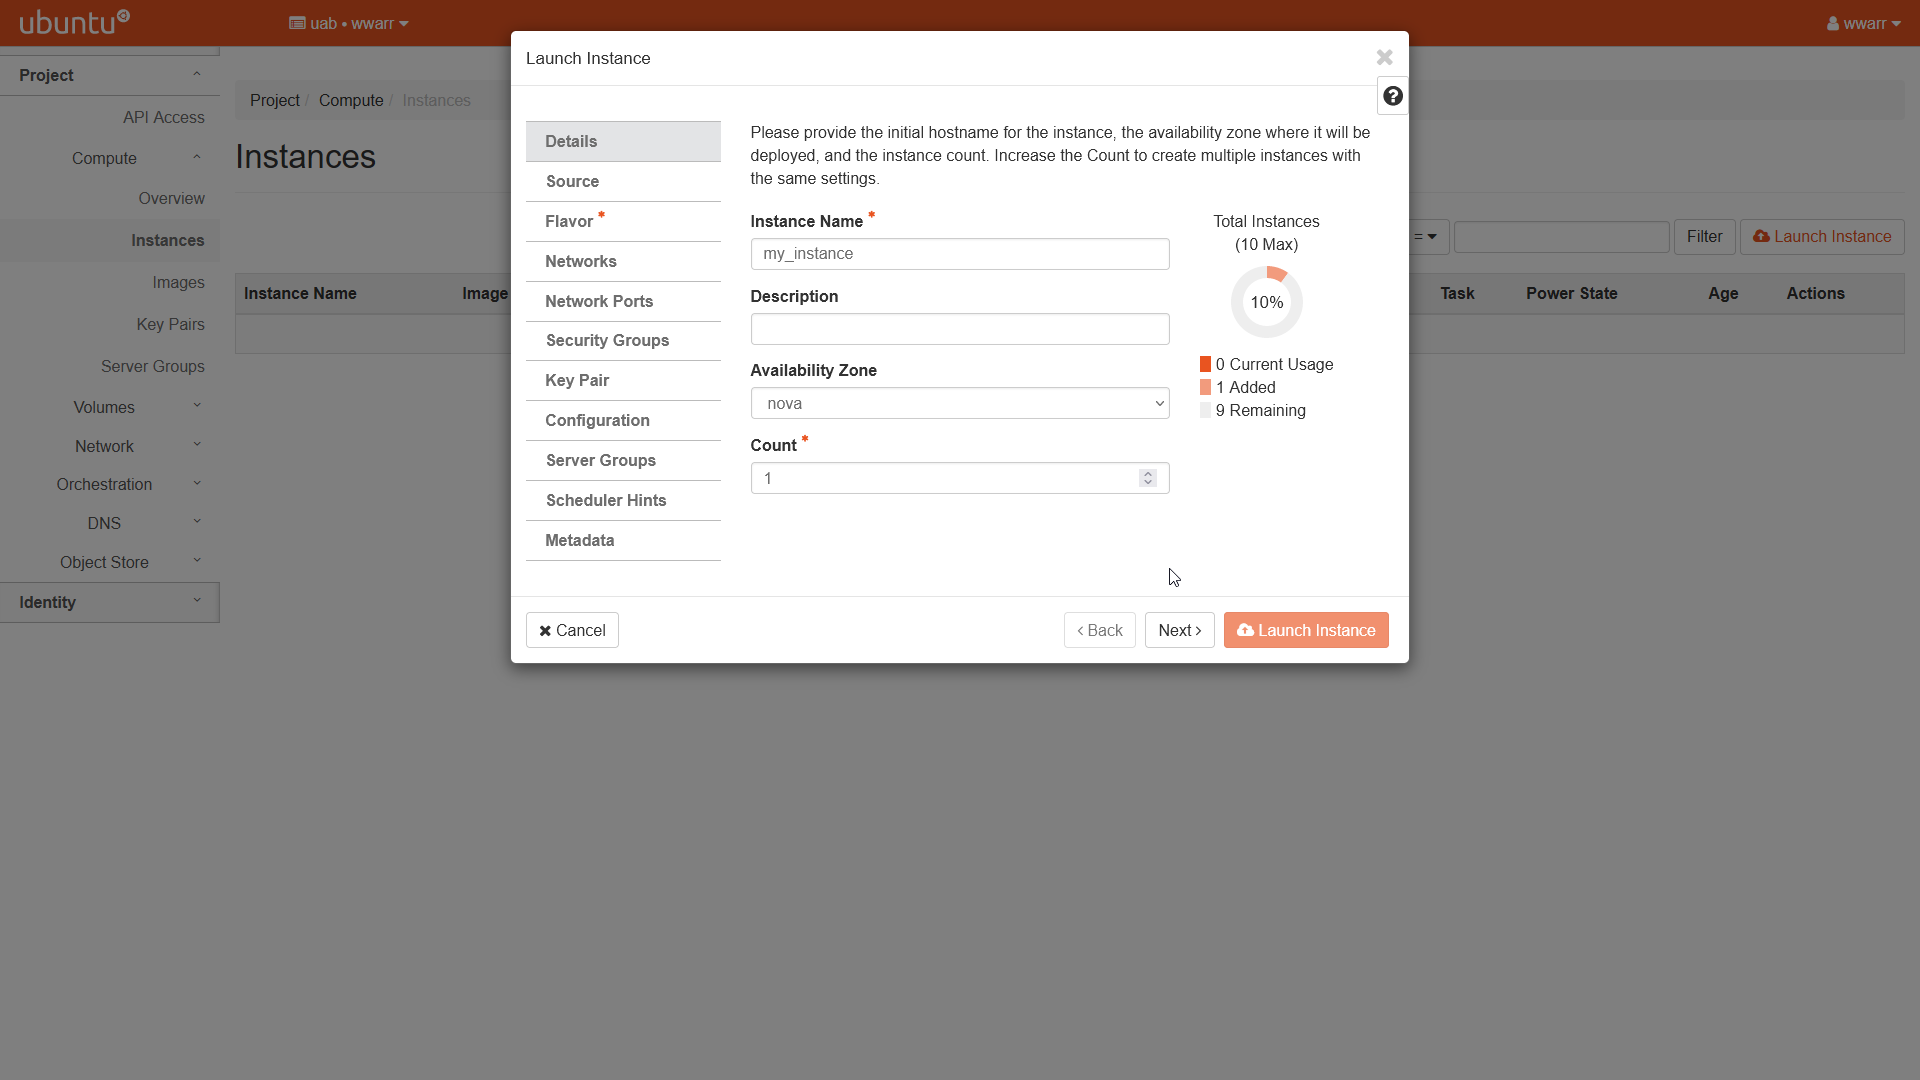Open the Configuration tab
This screenshot has width=1920, height=1080.
(623, 420)
